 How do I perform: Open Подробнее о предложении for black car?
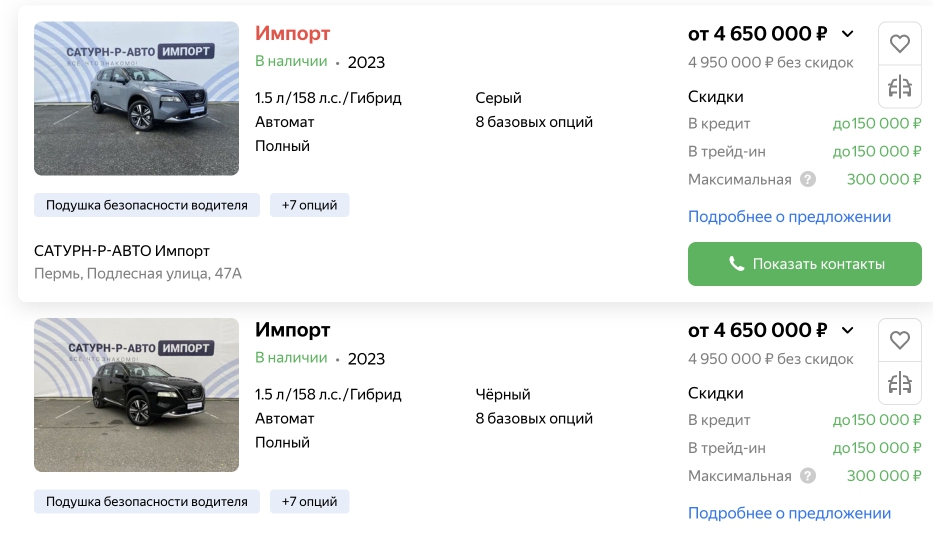pyautogui.click(x=789, y=513)
